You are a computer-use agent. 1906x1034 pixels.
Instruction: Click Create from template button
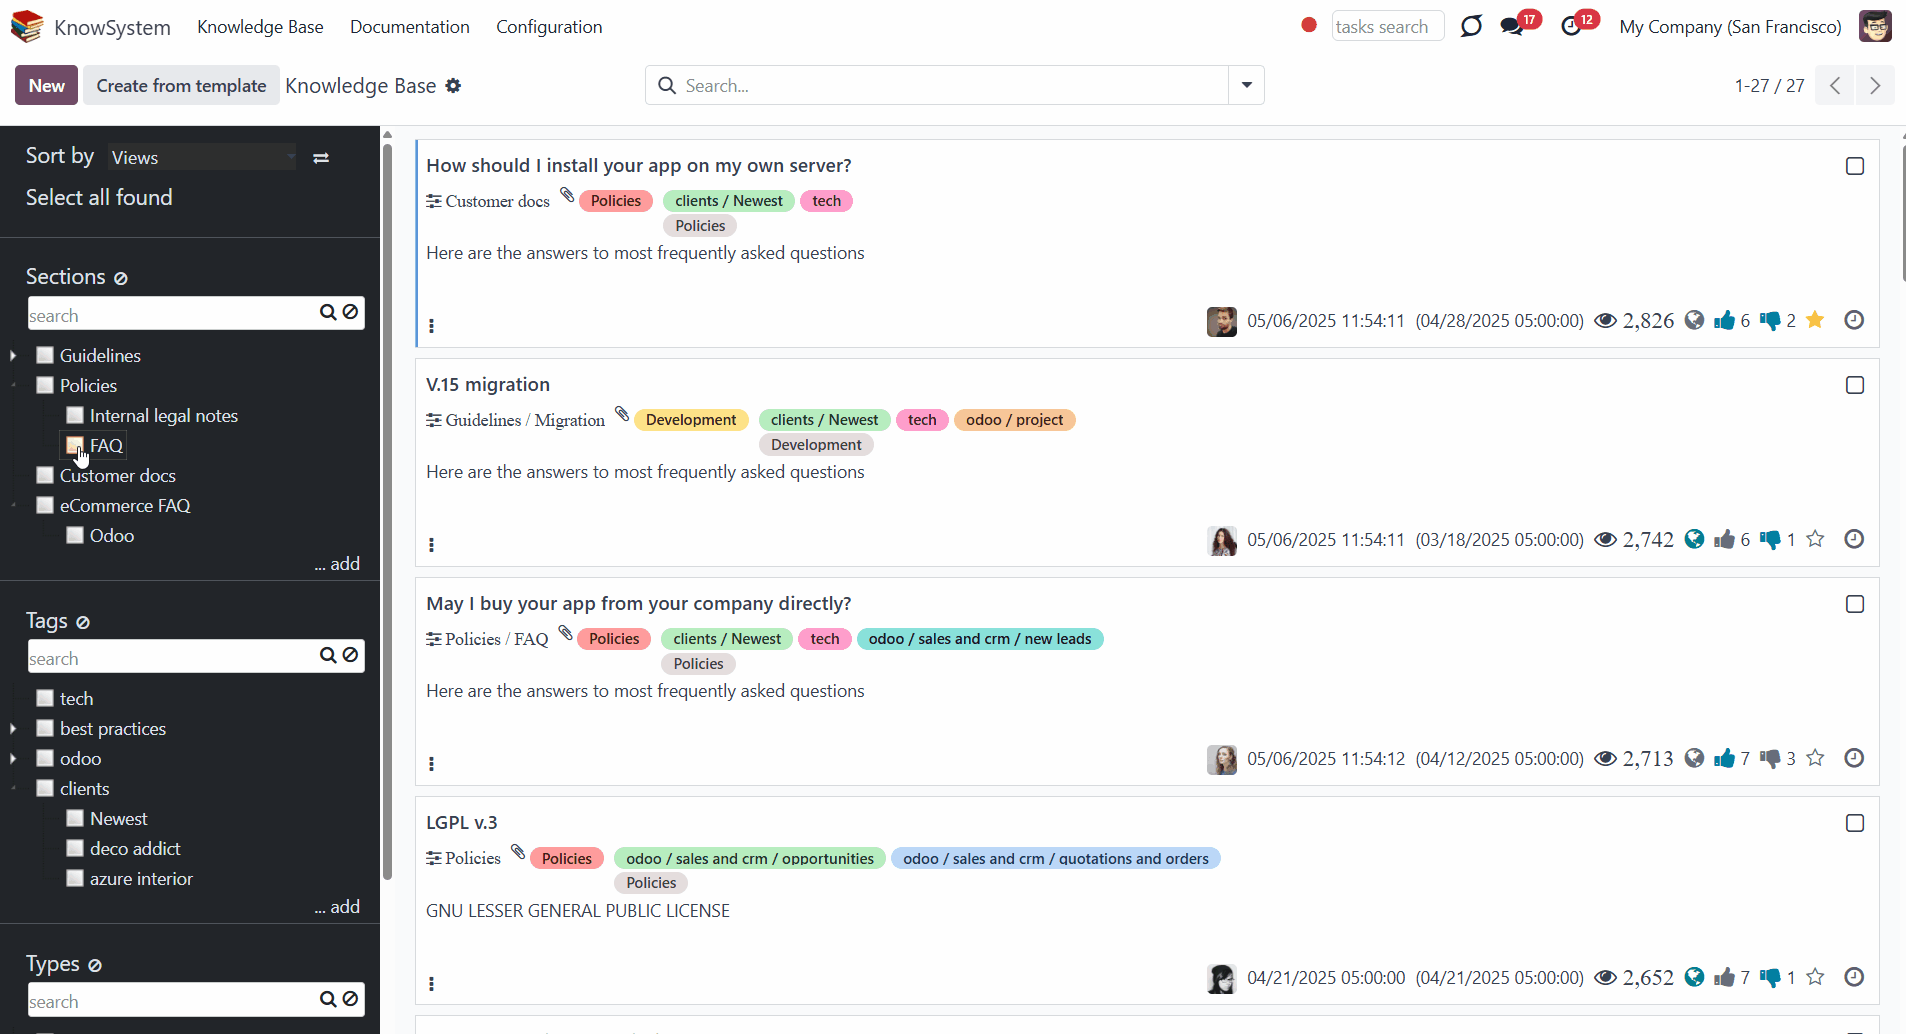click(x=181, y=86)
